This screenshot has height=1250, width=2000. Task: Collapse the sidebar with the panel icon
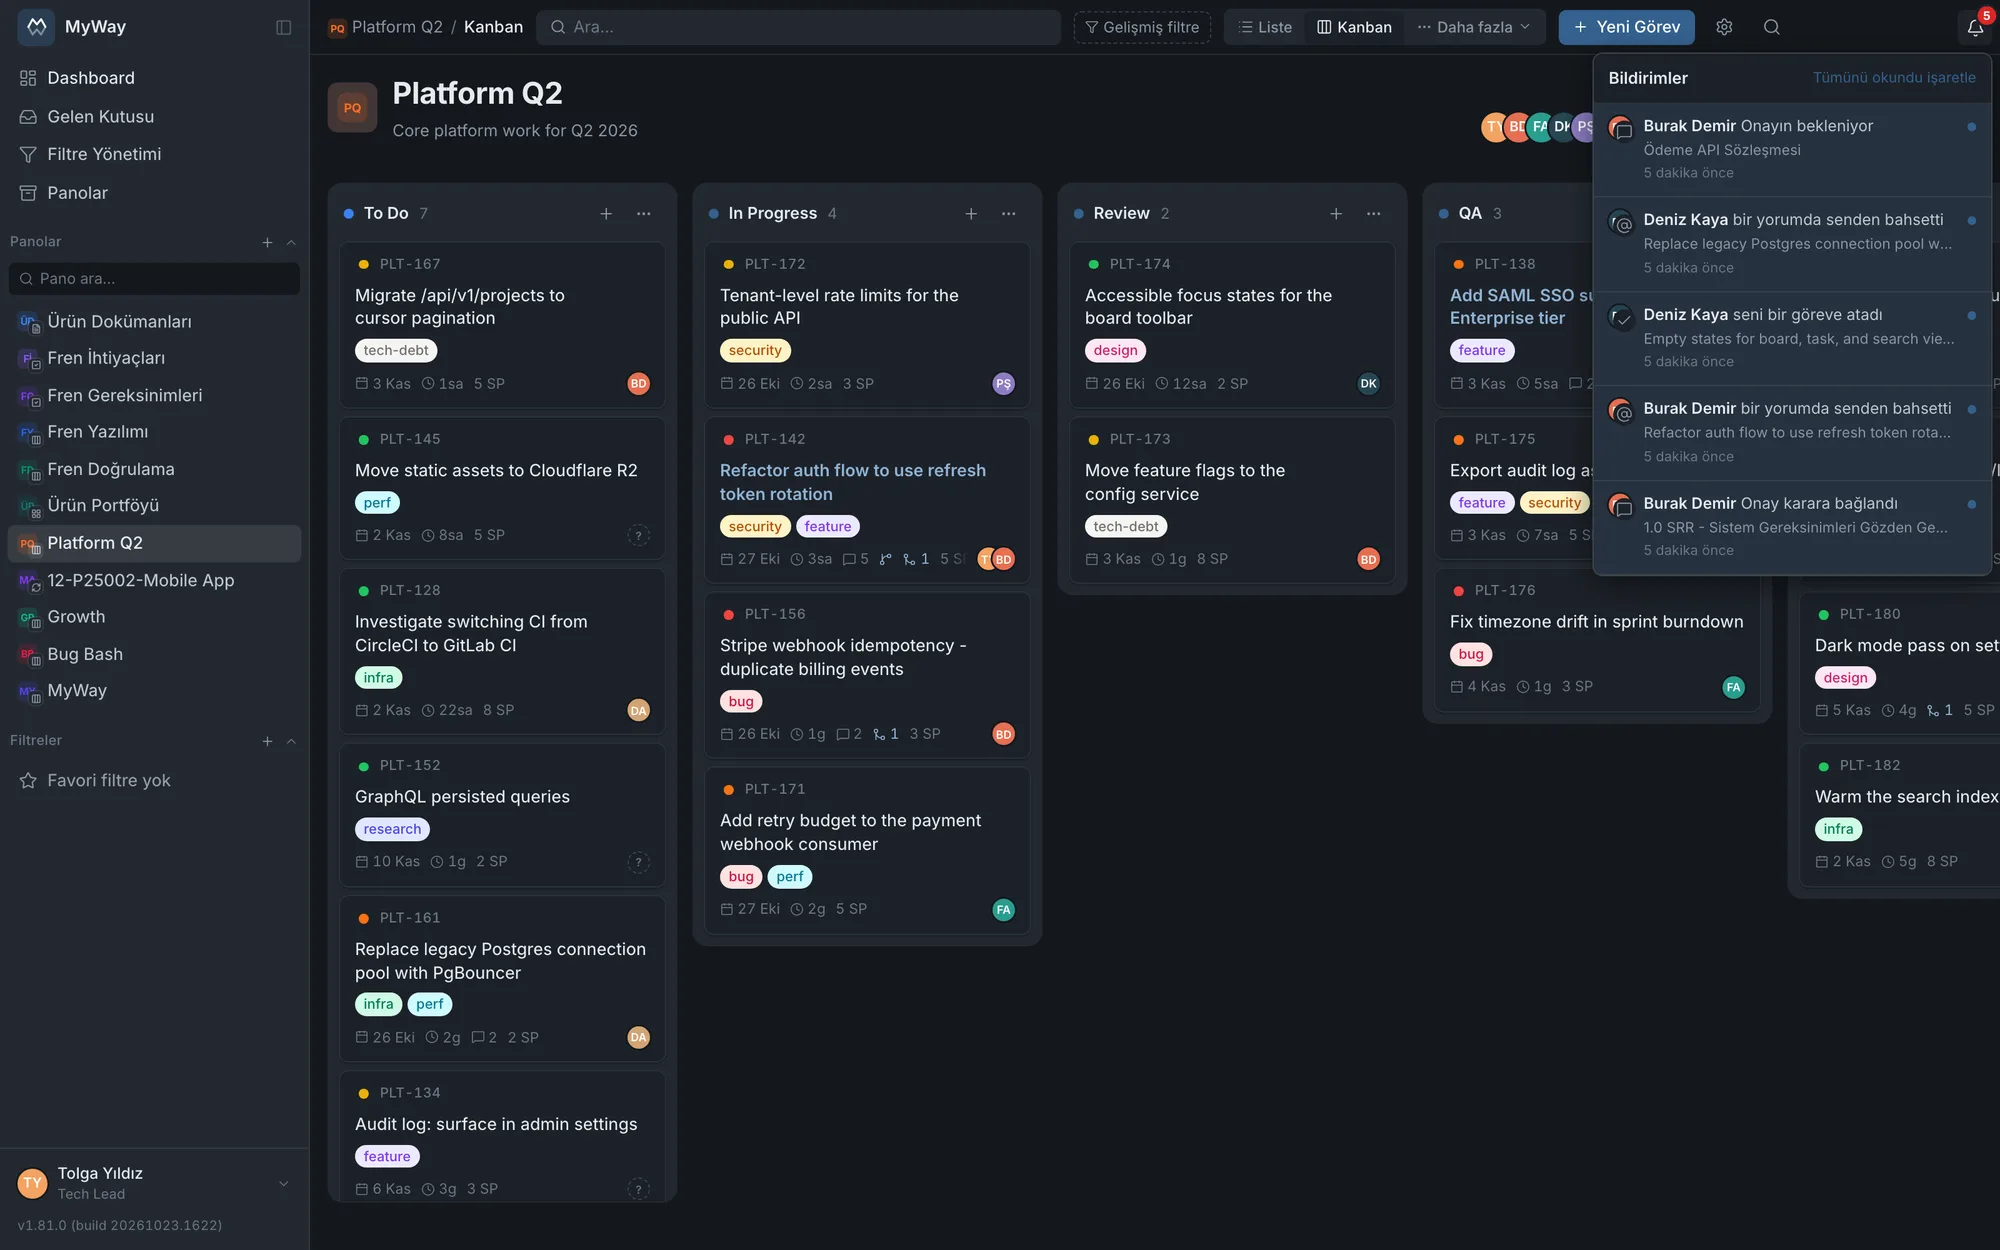coord(284,27)
